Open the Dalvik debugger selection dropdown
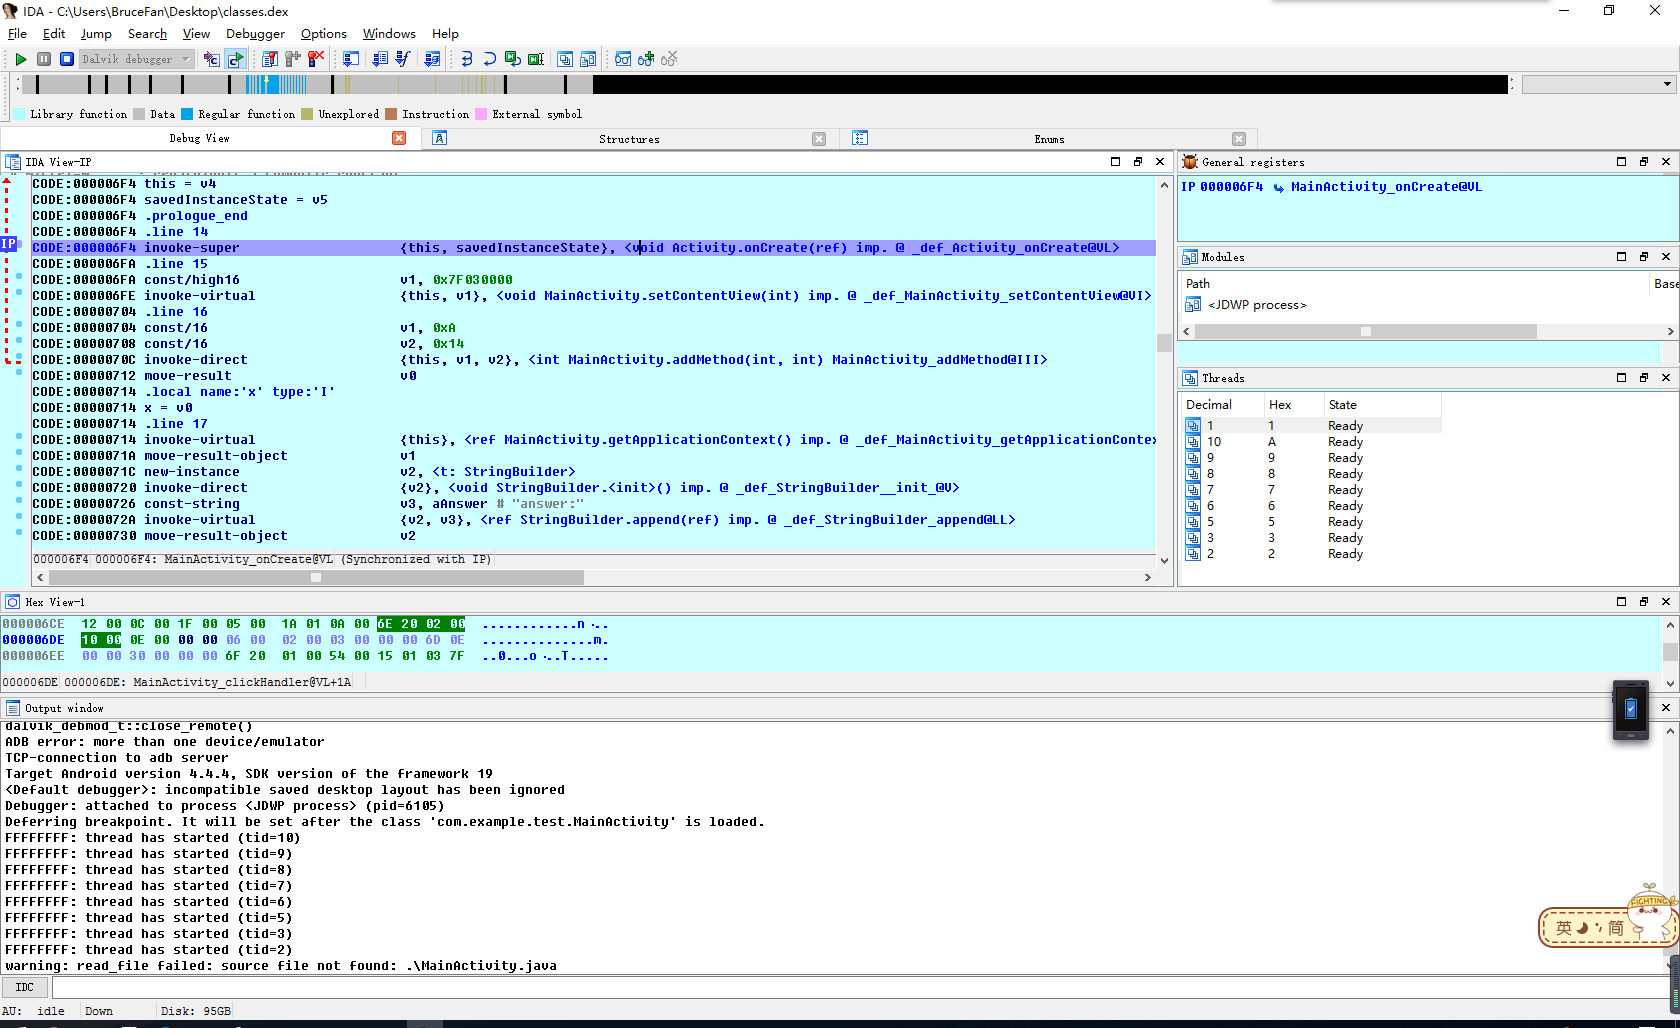1680x1028 pixels. (x=185, y=60)
